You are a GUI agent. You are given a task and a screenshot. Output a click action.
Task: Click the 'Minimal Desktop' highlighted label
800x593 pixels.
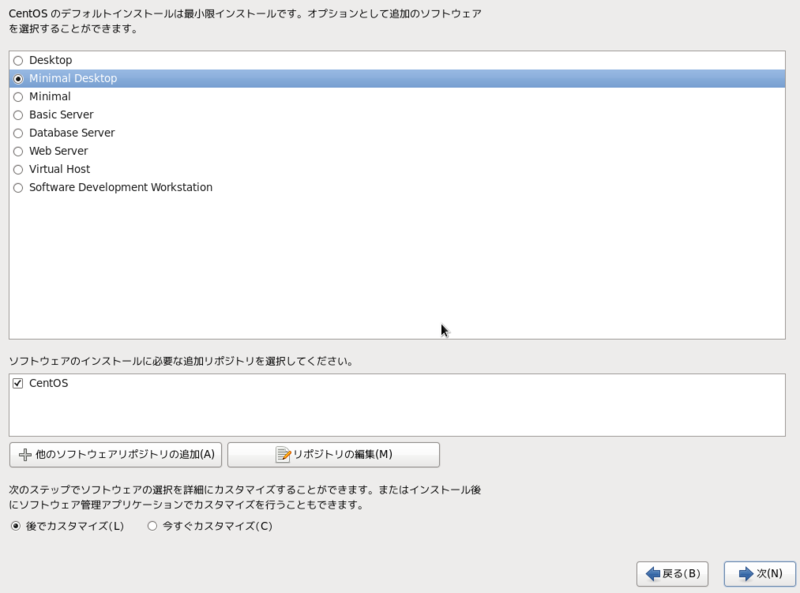pos(73,79)
